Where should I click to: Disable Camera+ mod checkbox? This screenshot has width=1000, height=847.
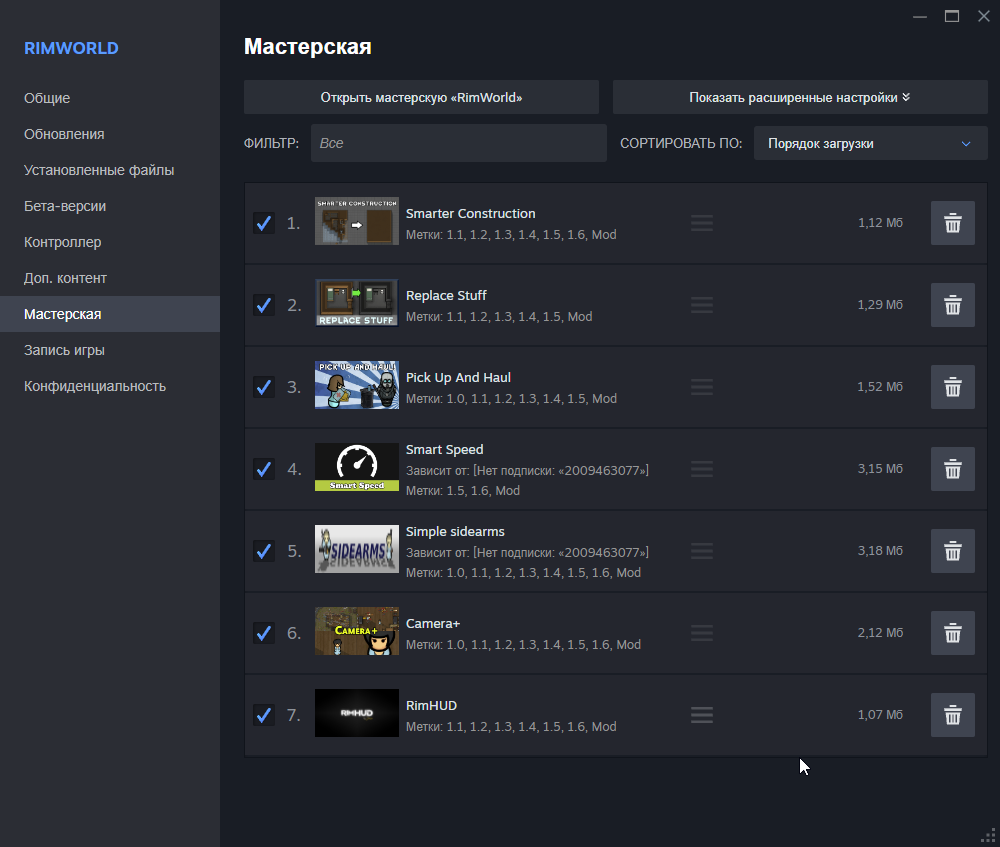point(264,633)
